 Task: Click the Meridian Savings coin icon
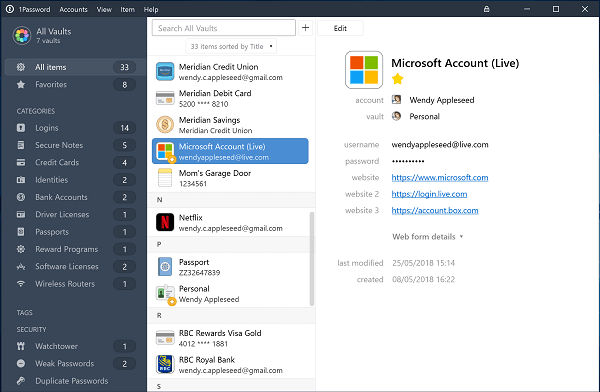coord(165,125)
